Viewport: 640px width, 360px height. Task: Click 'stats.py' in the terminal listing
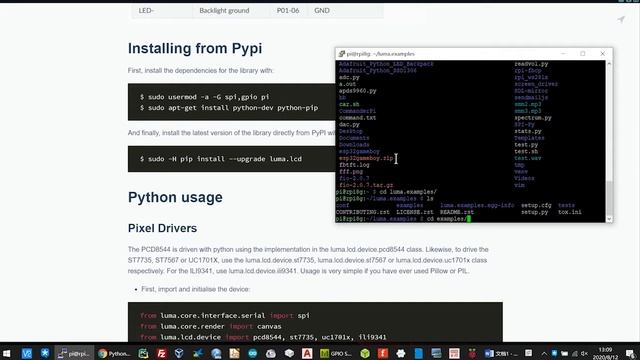pos(528,131)
